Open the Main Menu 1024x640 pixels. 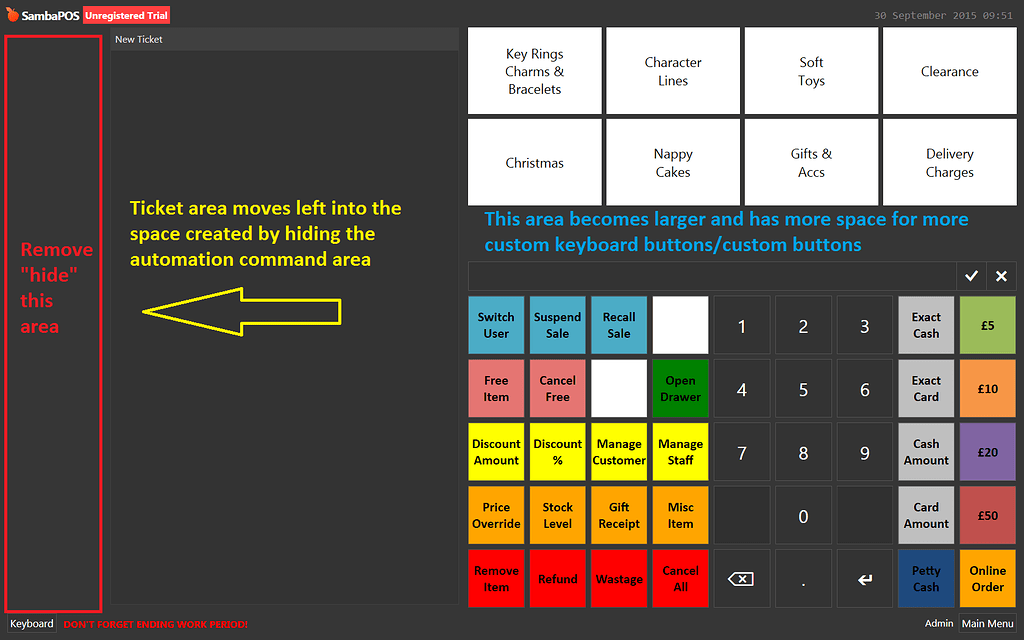[988, 623]
